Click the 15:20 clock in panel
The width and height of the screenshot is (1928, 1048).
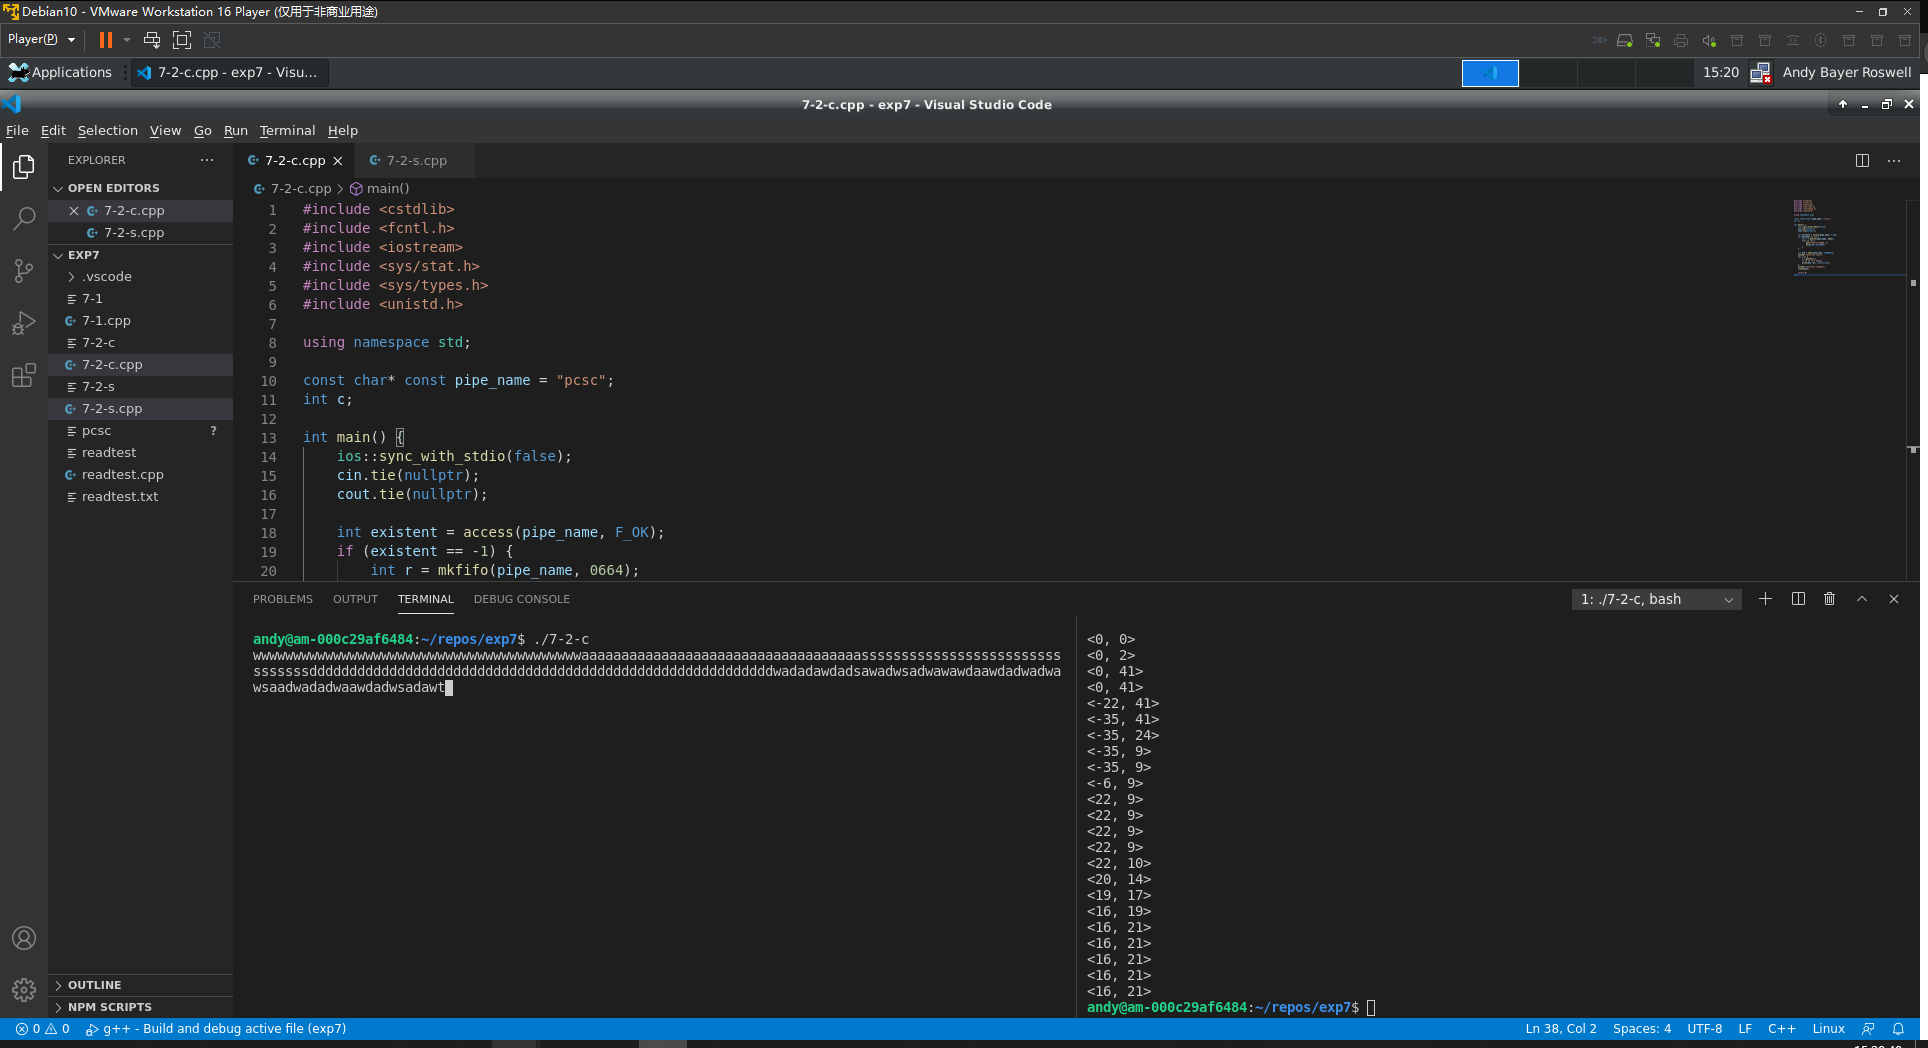(x=1720, y=73)
